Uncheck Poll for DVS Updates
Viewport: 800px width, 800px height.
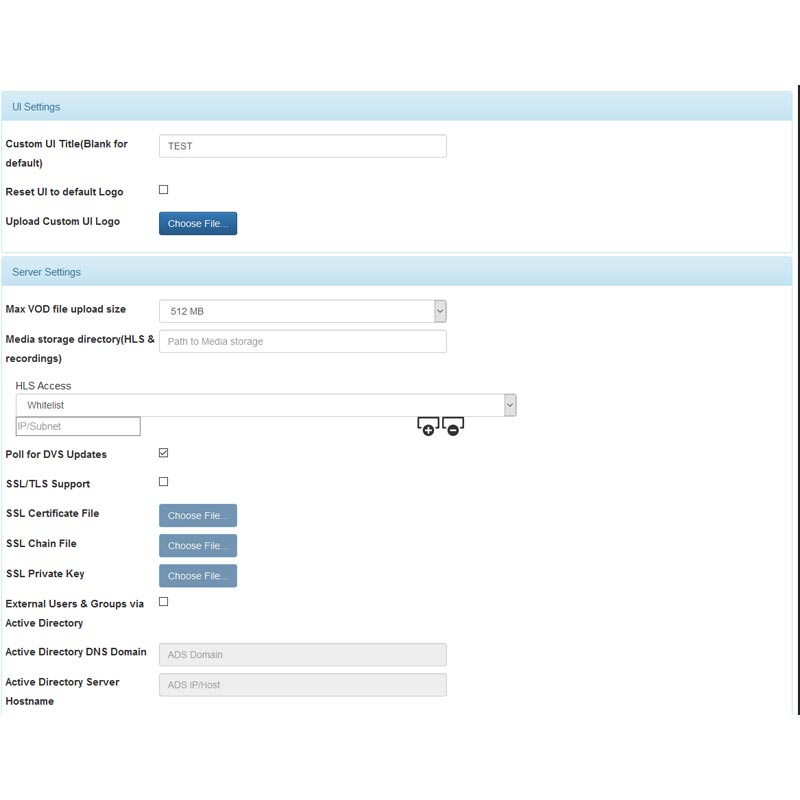[164, 453]
